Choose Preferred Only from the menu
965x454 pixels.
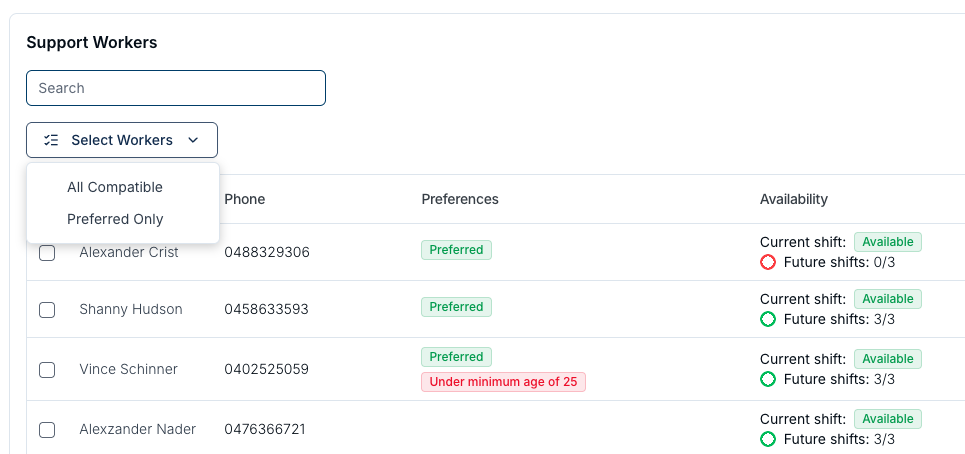[x=115, y=219]
